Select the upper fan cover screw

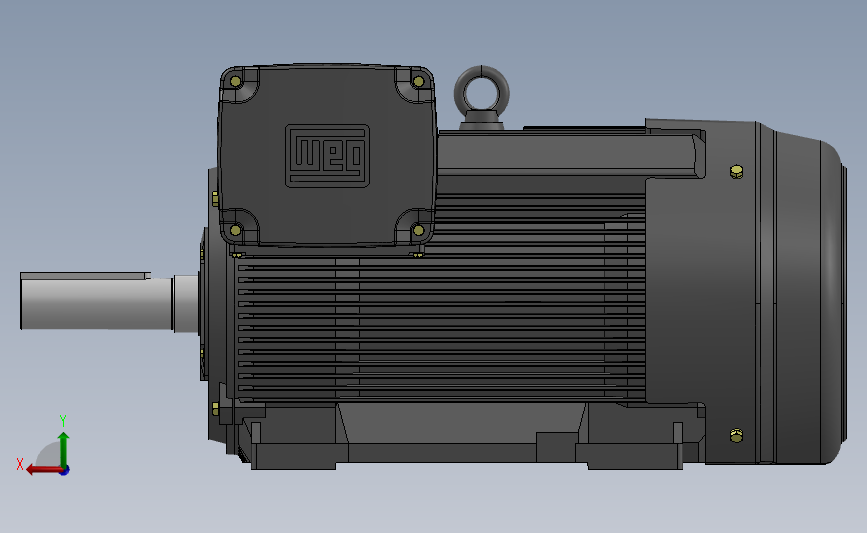pyautogui.click(x=737, y=171)
